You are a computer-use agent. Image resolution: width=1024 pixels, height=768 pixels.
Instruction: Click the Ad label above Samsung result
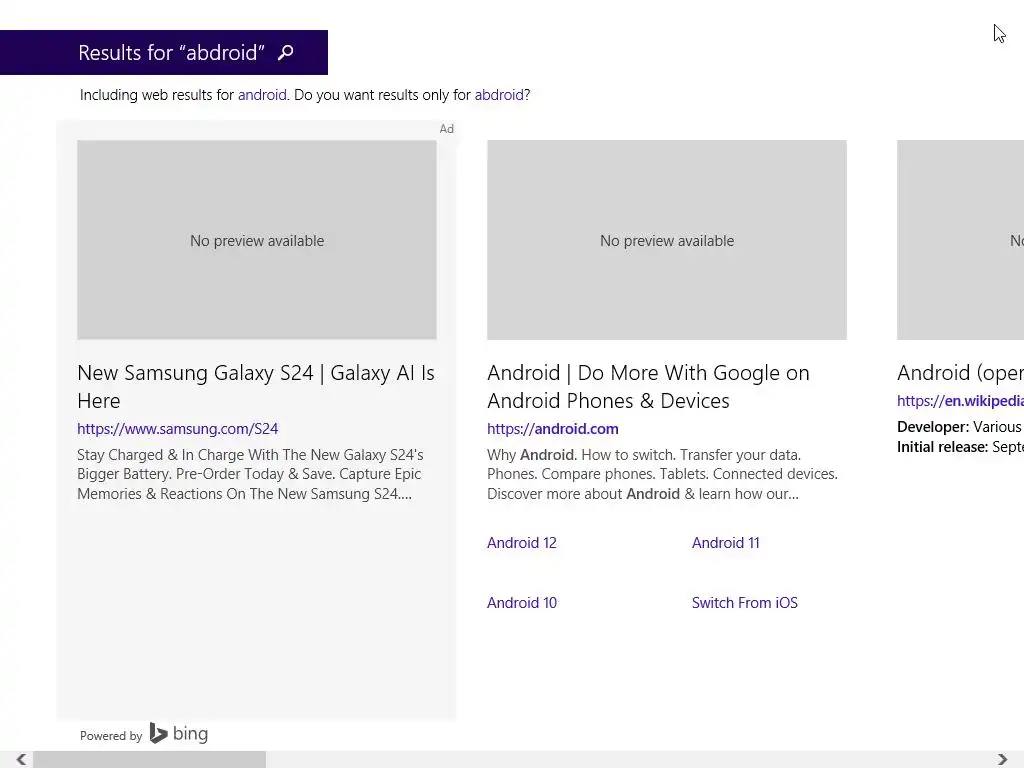click(447, 129)
